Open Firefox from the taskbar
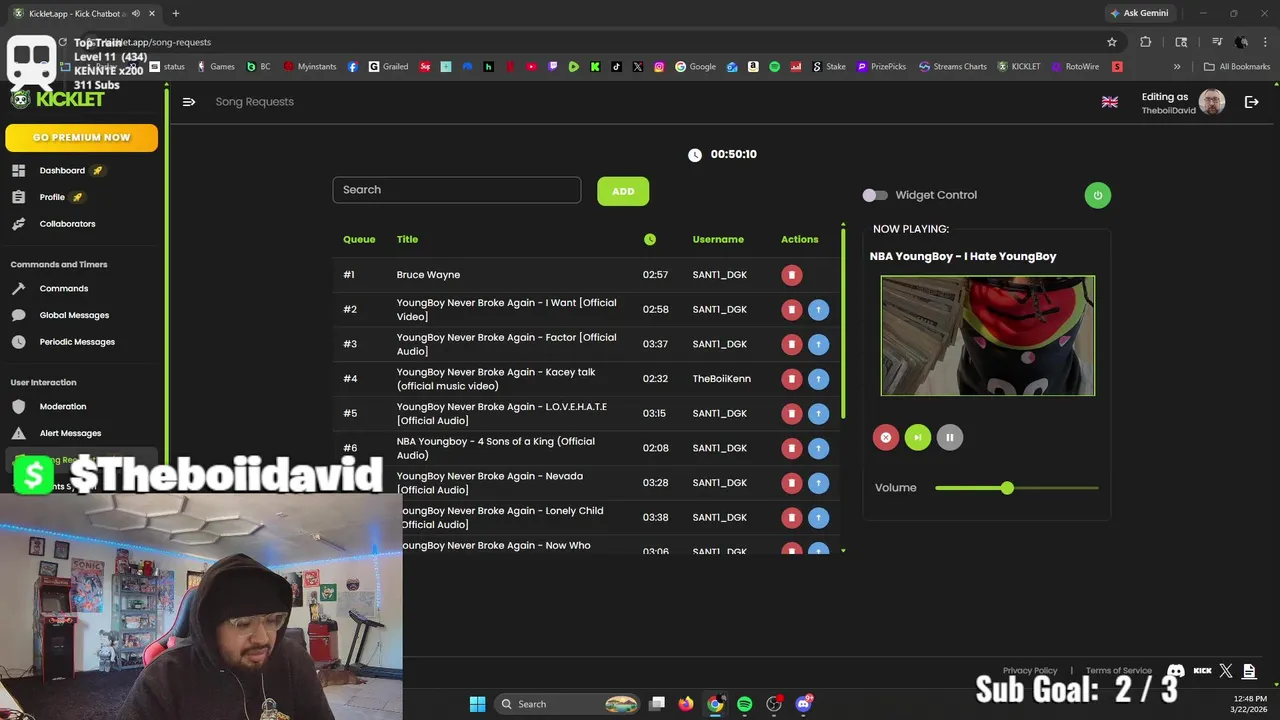1280x720 pixels. [x=686, y=704]
